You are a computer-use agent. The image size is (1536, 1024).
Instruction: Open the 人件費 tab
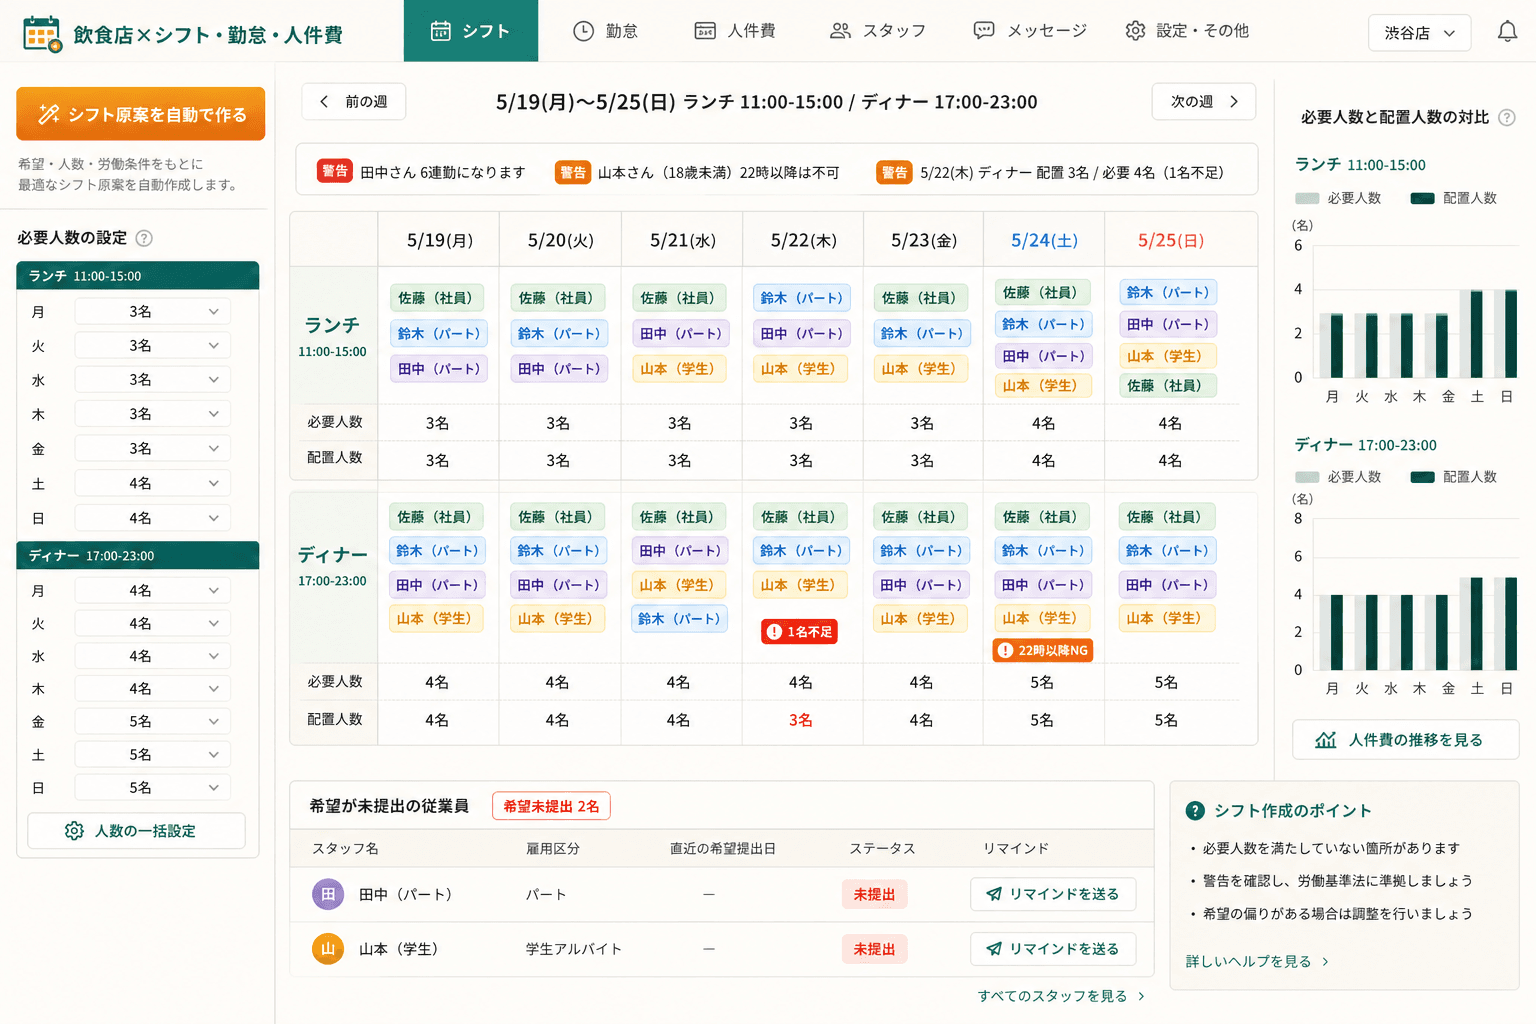(x=735, y=31)
